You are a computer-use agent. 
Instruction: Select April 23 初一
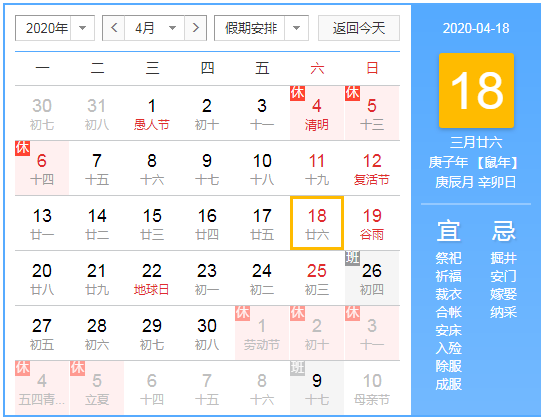pos(207,278)
